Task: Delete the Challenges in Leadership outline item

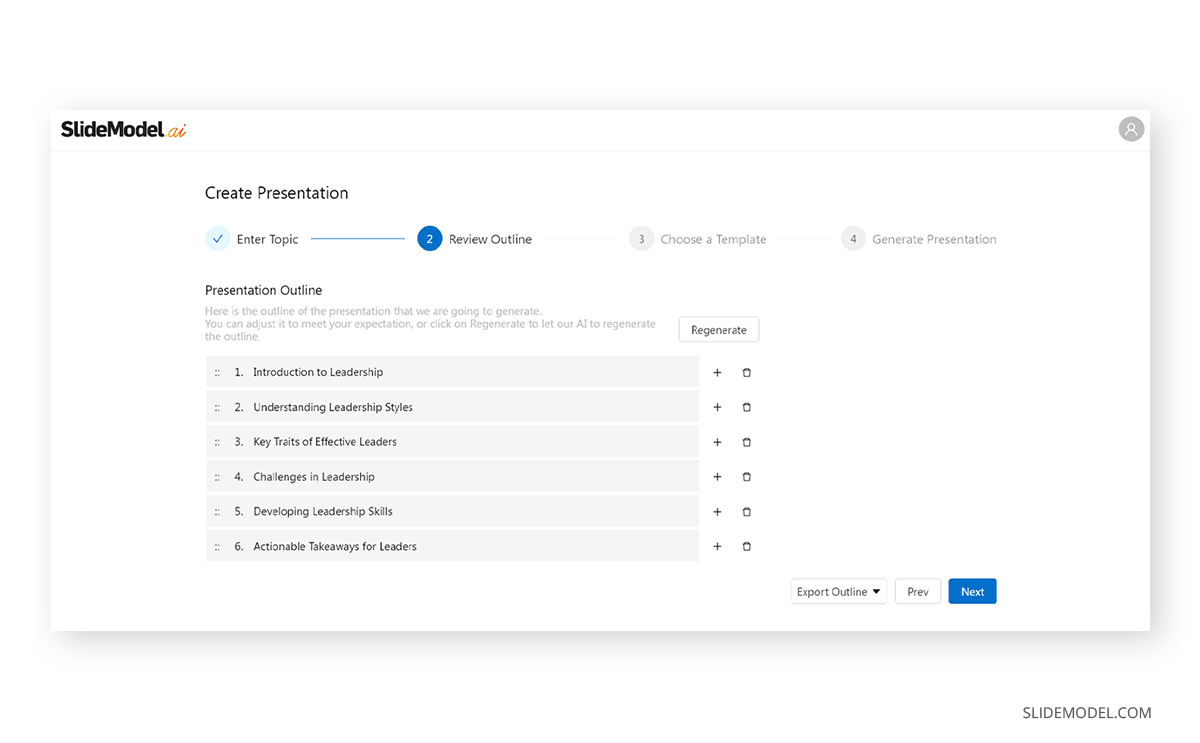Action: pos(747,476)
